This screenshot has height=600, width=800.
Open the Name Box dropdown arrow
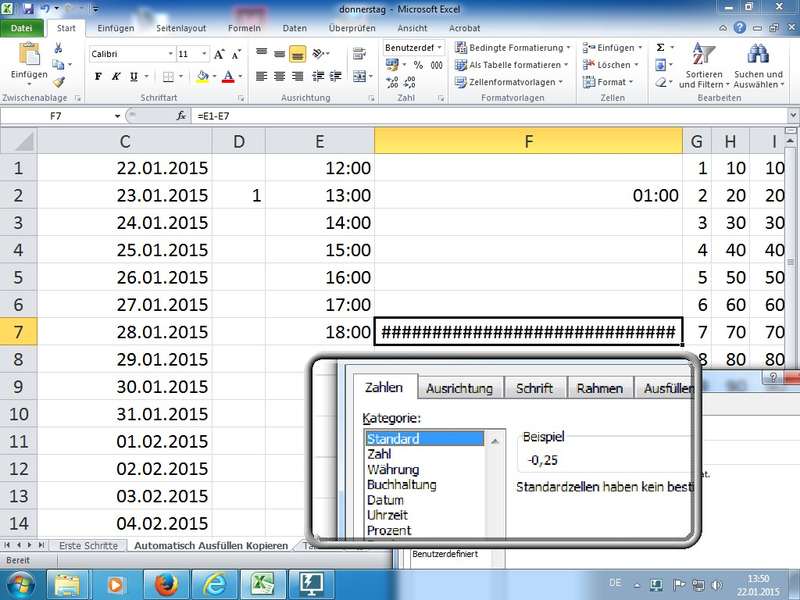pos(117,116)
